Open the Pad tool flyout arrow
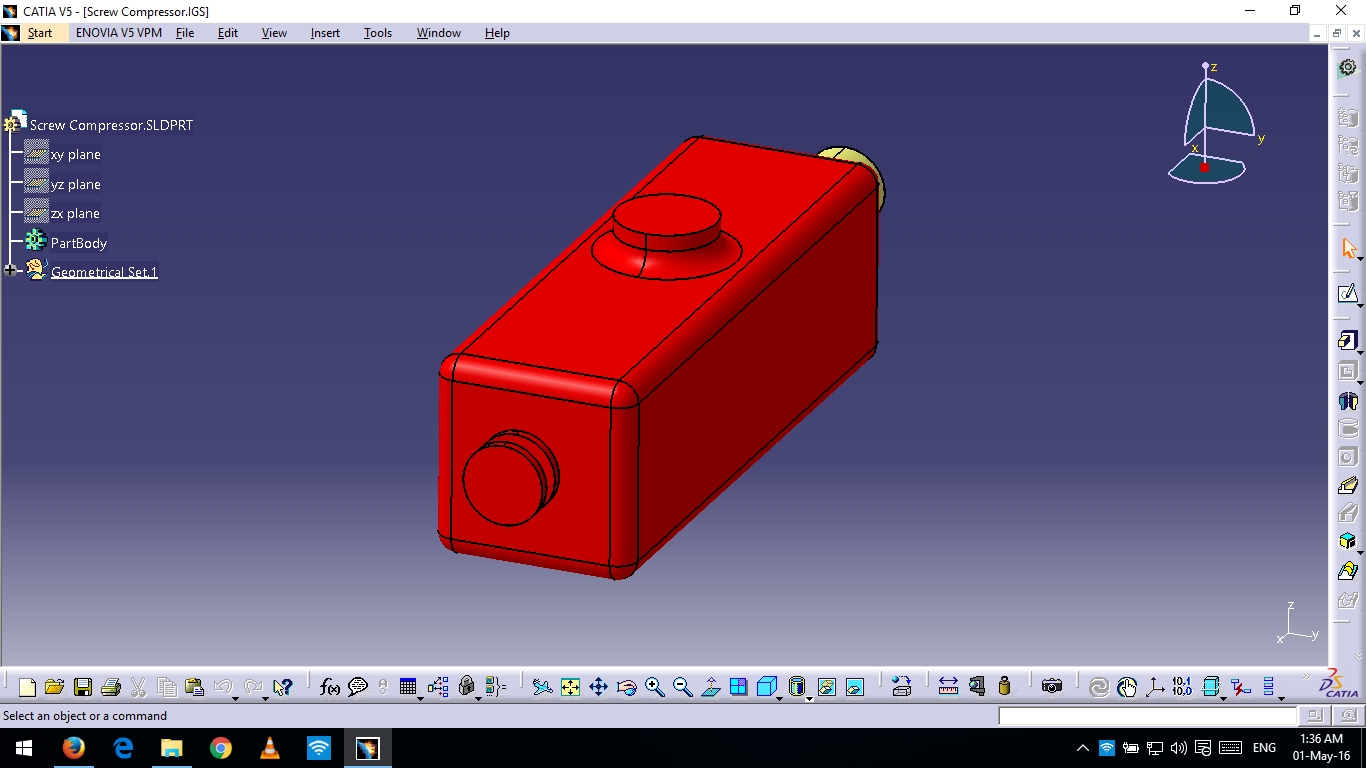This screenshot has width=1366, height=768. pos(1360,353)
